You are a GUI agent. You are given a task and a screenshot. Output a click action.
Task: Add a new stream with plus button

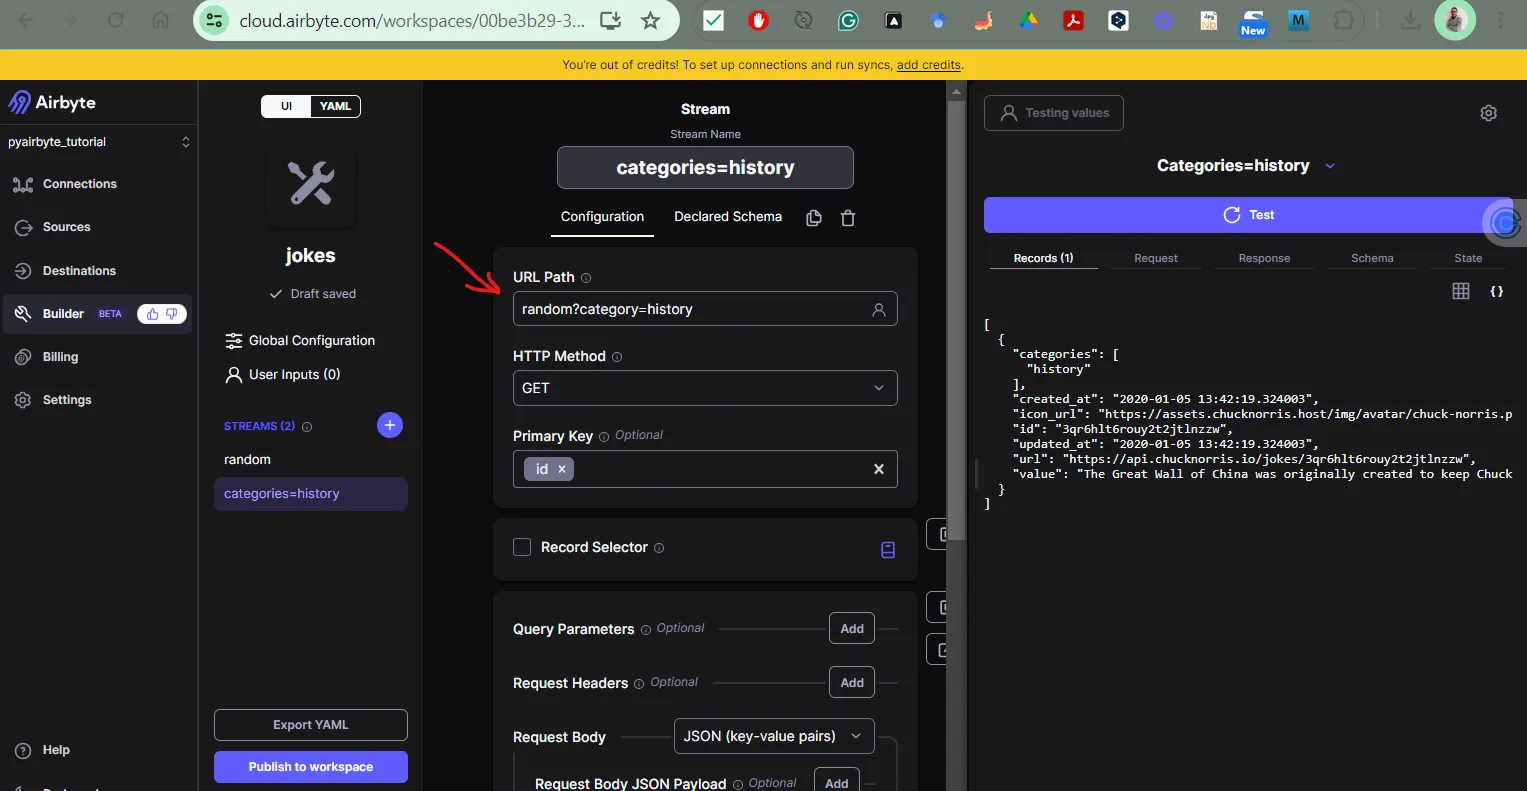390,425
